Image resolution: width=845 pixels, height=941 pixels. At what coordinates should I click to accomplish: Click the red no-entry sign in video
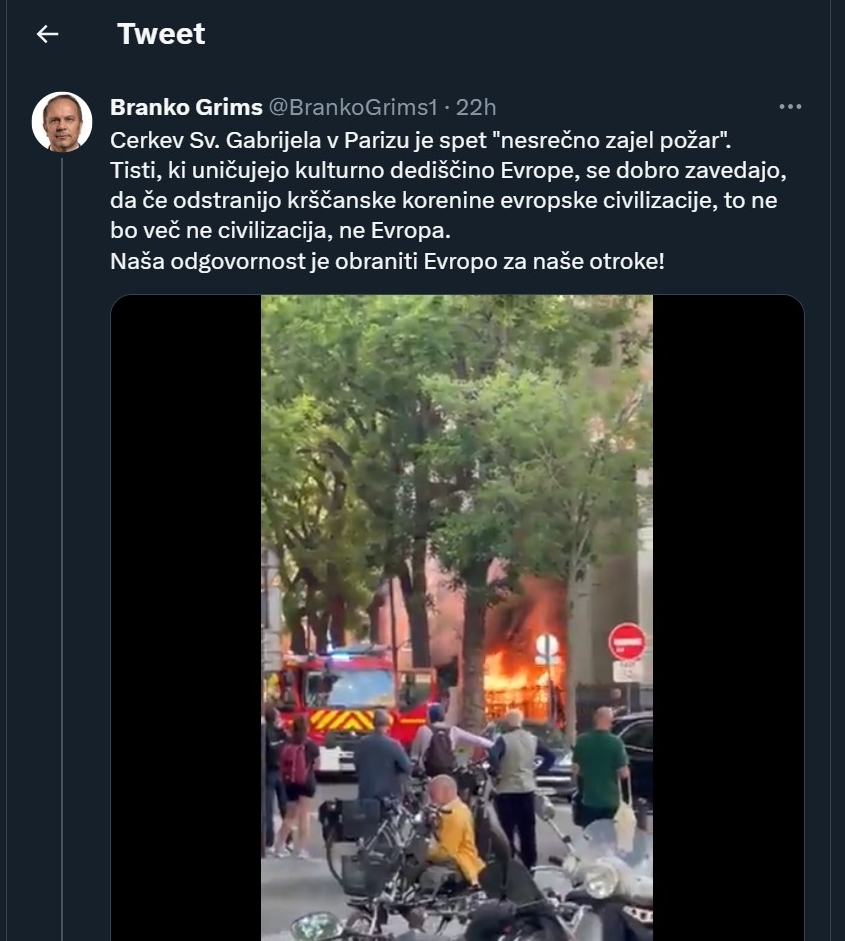[x=627, y=642]
